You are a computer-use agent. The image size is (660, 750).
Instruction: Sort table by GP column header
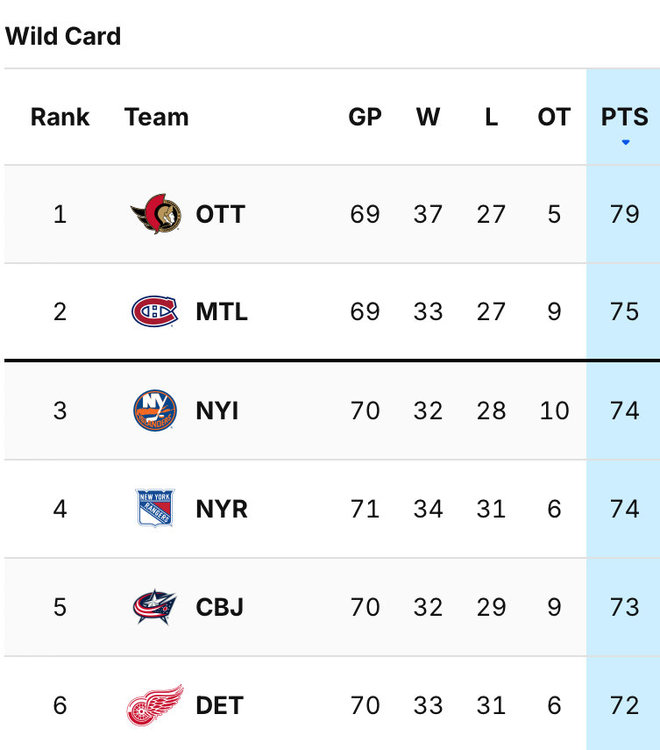(365, 117)
